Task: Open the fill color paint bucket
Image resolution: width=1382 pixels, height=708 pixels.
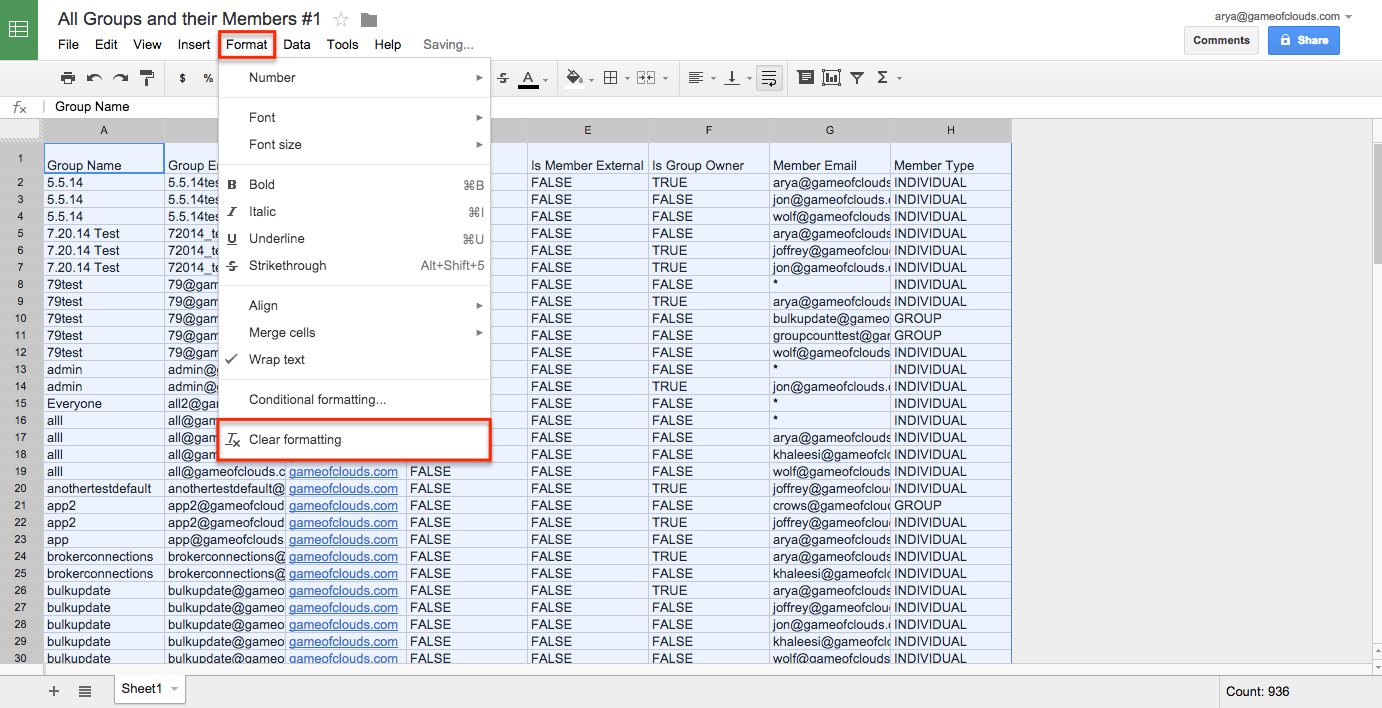Action: [574, 78]
